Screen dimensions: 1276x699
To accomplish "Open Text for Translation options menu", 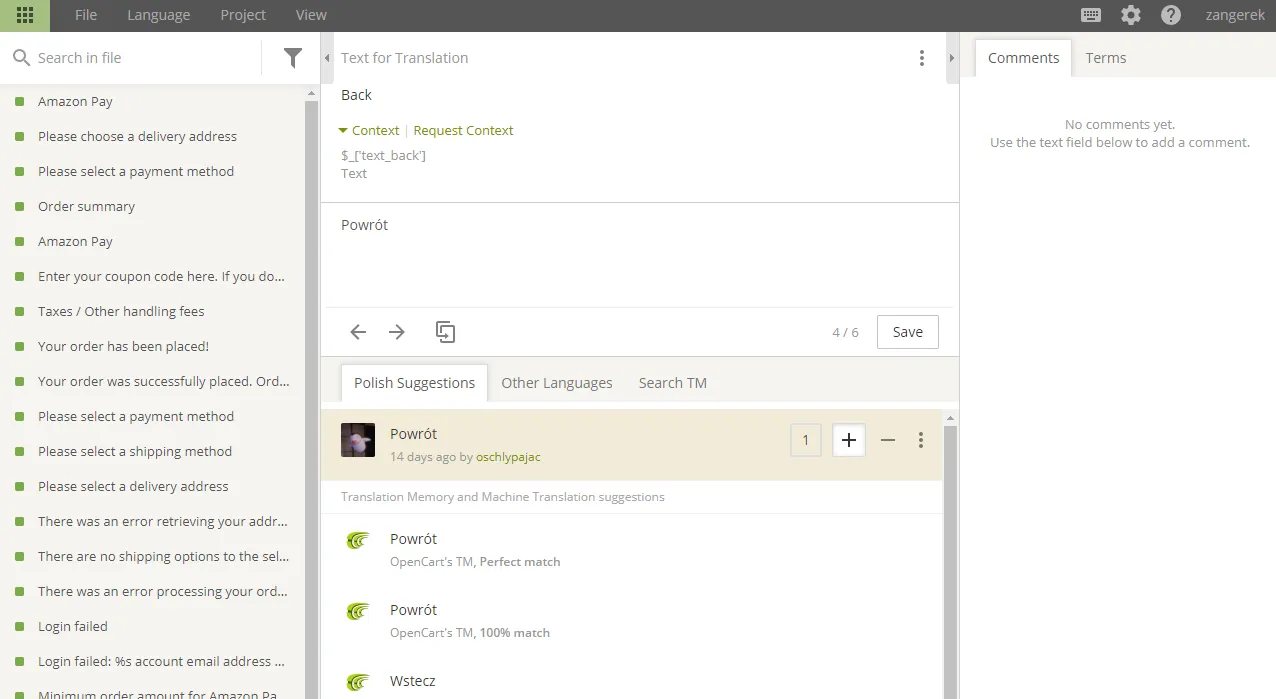I will coord(922,58).
